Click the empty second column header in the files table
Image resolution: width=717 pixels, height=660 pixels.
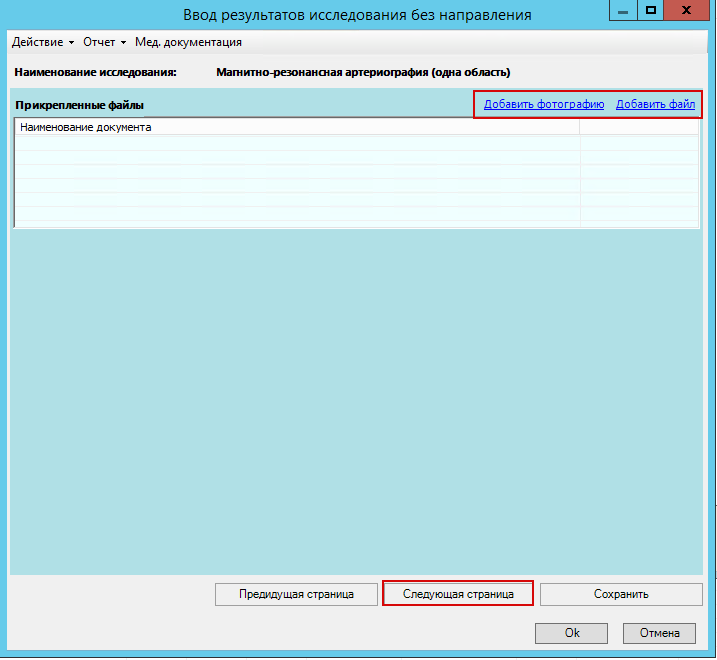coord(638,127)
